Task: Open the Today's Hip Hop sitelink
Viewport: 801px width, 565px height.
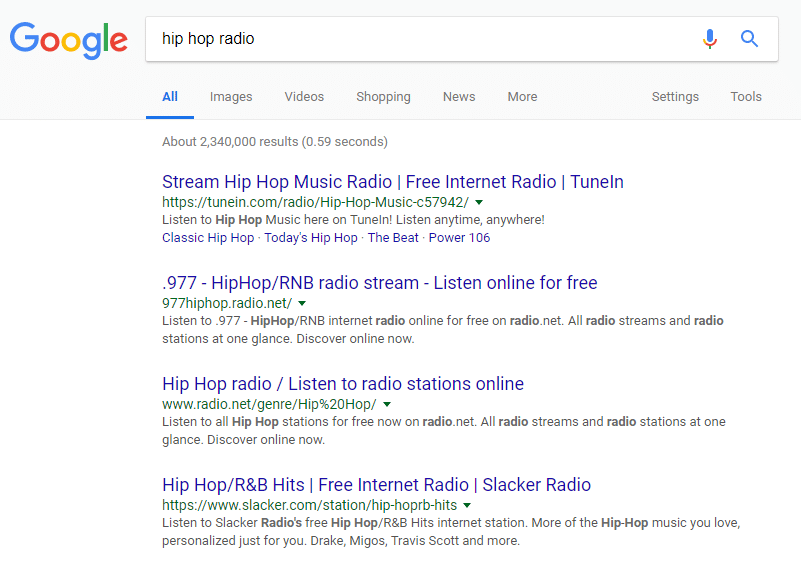Action: point(311,238)
